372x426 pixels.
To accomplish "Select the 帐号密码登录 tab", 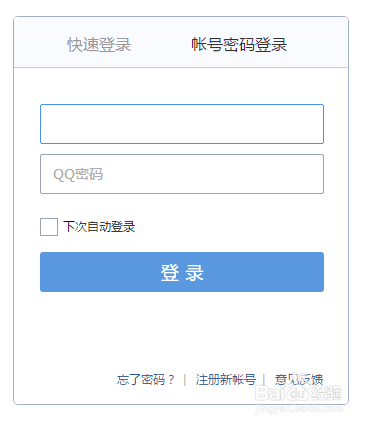I will (239, 45).
